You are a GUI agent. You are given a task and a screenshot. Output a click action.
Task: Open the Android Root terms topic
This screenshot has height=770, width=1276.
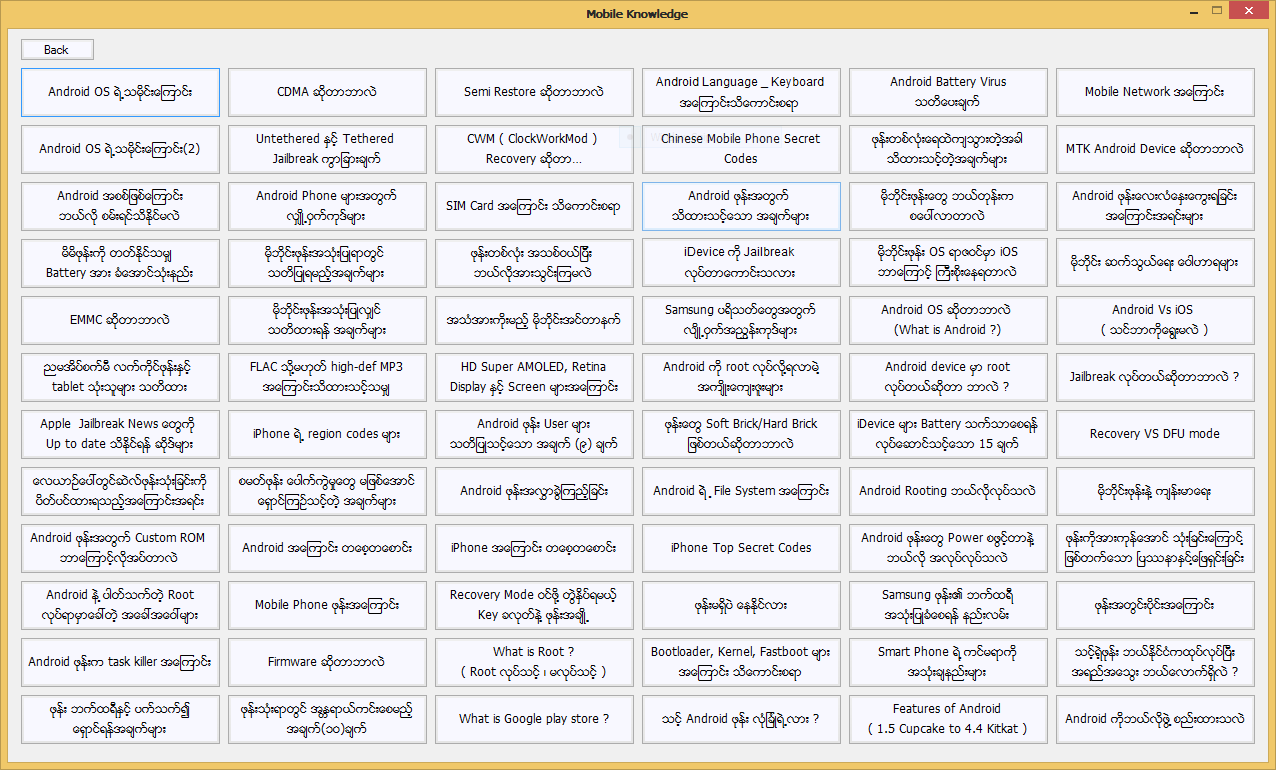tap(120, 605)
